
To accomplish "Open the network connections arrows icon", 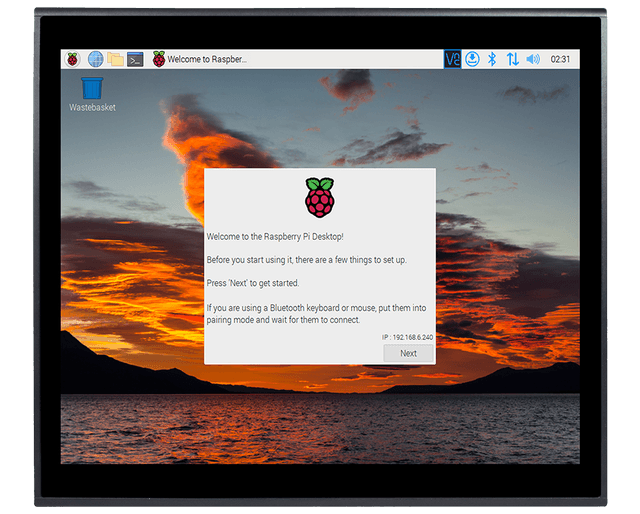I will [x=513, y=59].
